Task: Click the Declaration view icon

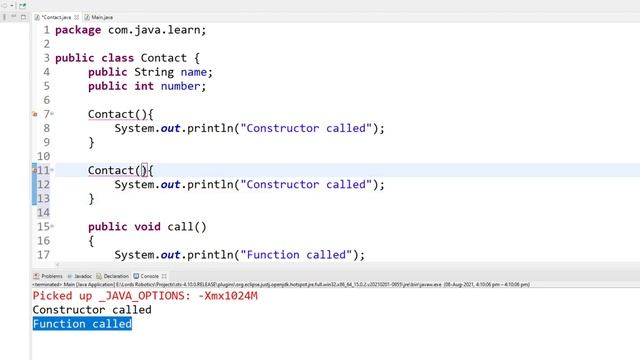Action: coord(99,276)
